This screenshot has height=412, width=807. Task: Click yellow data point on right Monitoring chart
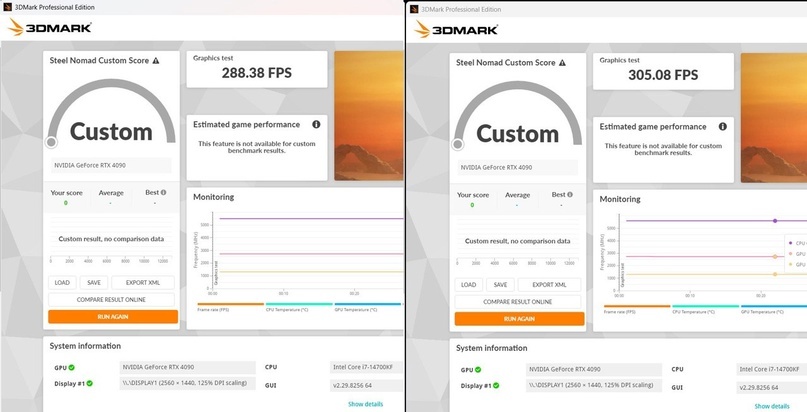775,274
